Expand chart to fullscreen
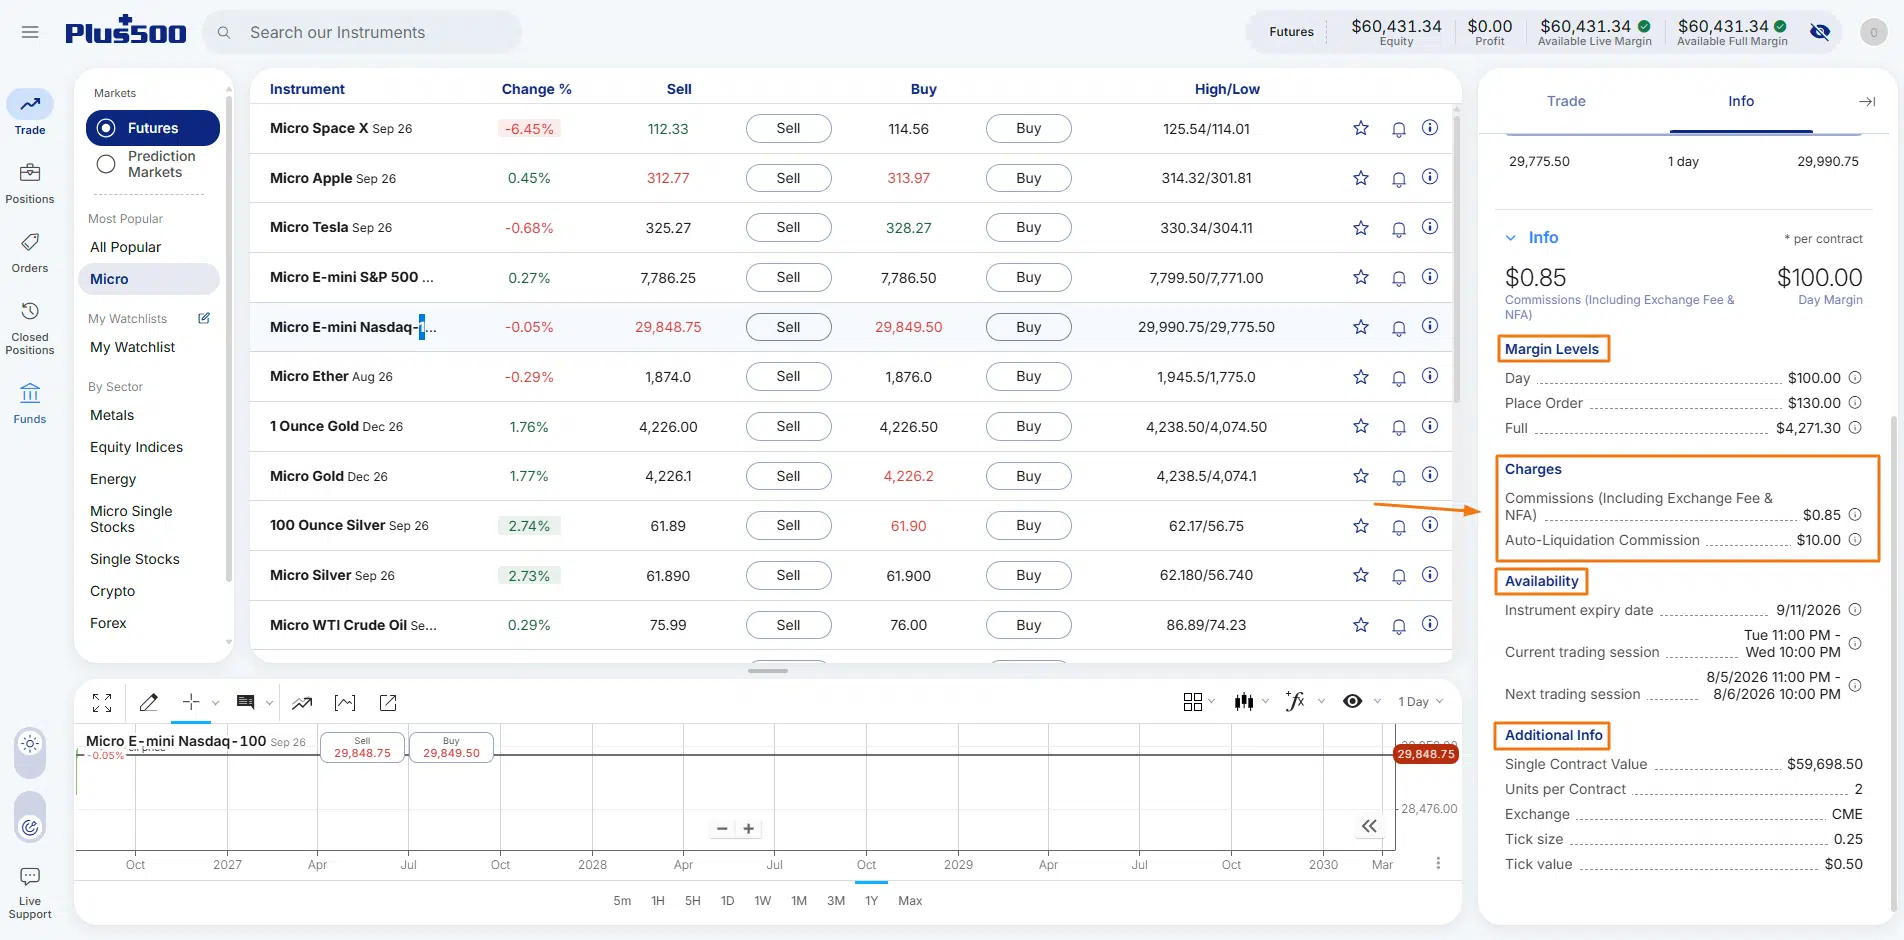This screenshot has height=940, width=1904. pos(102,702)
